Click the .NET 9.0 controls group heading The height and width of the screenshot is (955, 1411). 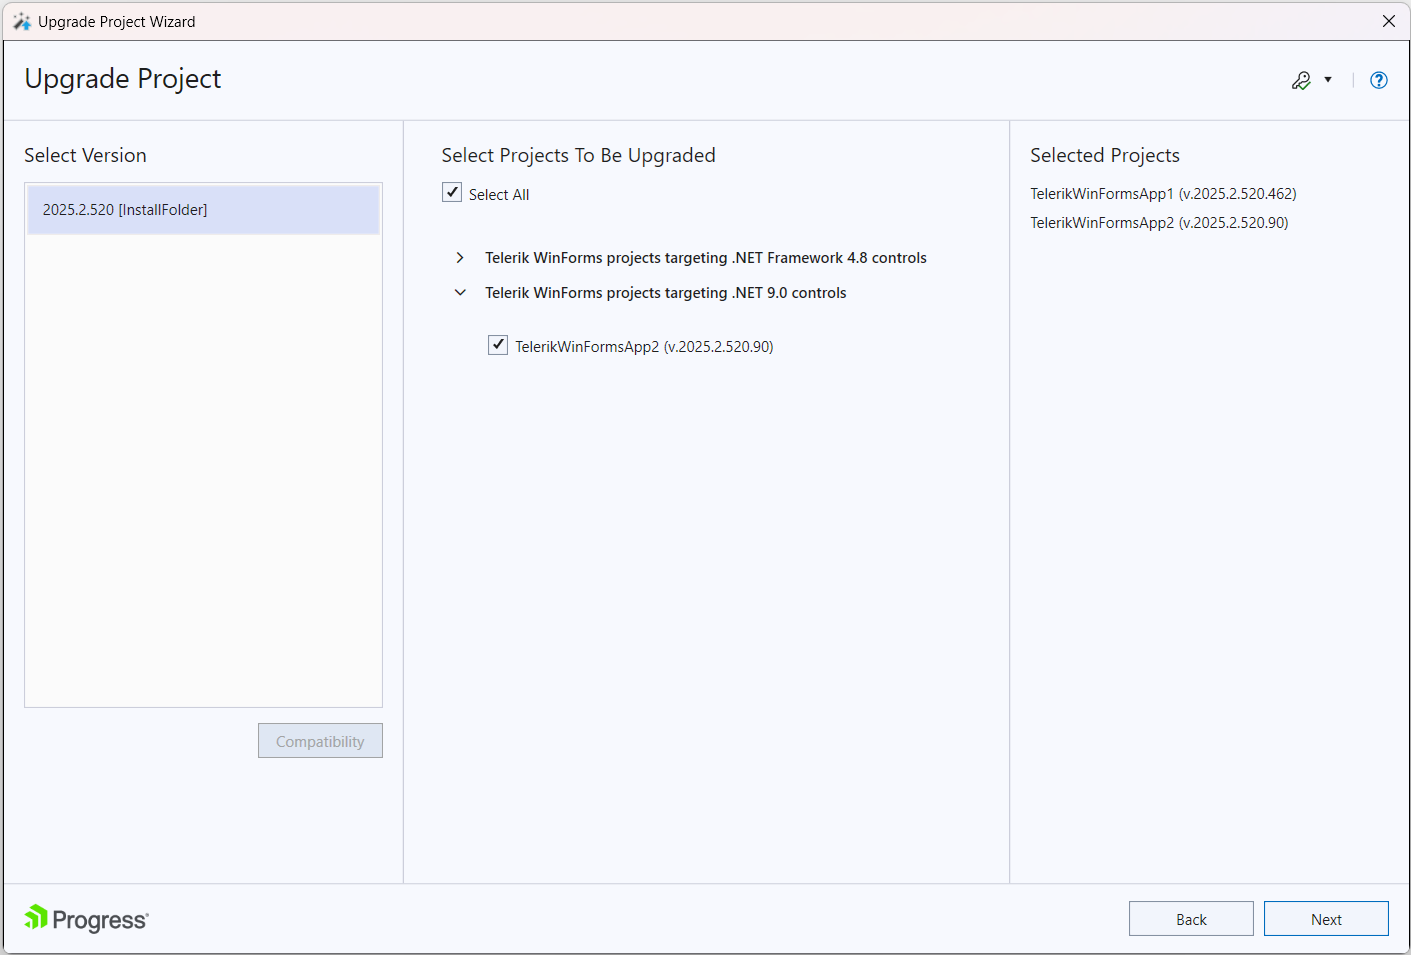(665, 292)
